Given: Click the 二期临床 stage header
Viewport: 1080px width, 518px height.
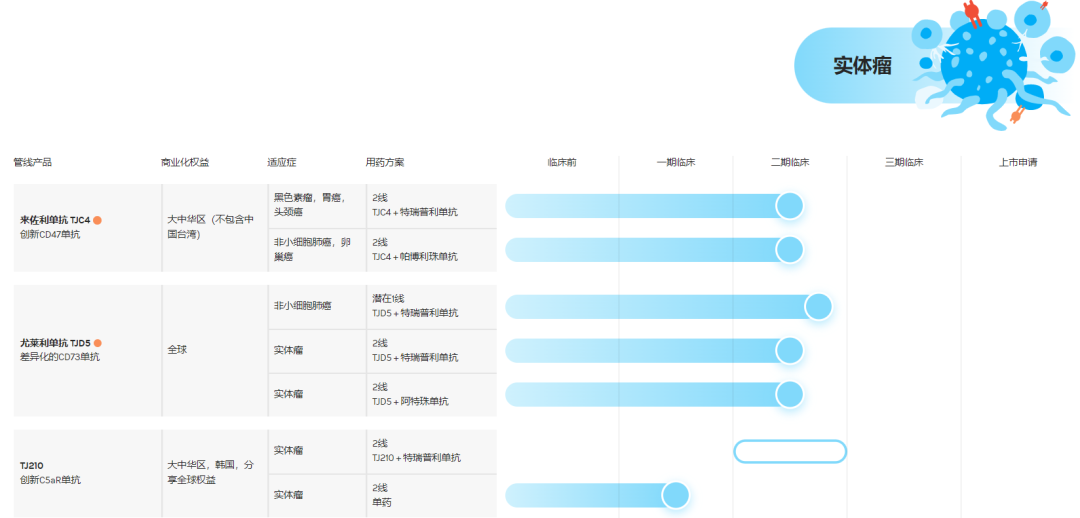Looking at the screenshot, I should tap(790, 163).
